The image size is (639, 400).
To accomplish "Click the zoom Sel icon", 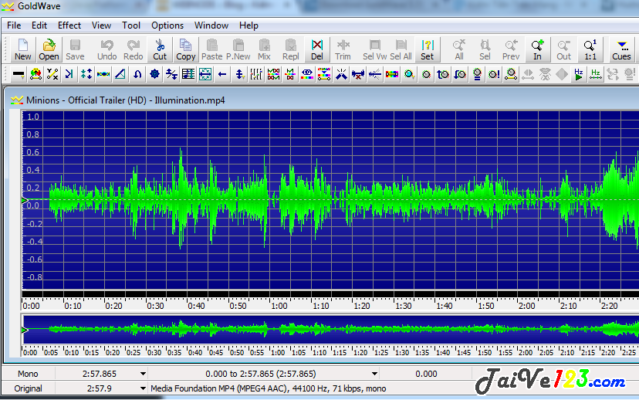I will click(x=485, y=50).
